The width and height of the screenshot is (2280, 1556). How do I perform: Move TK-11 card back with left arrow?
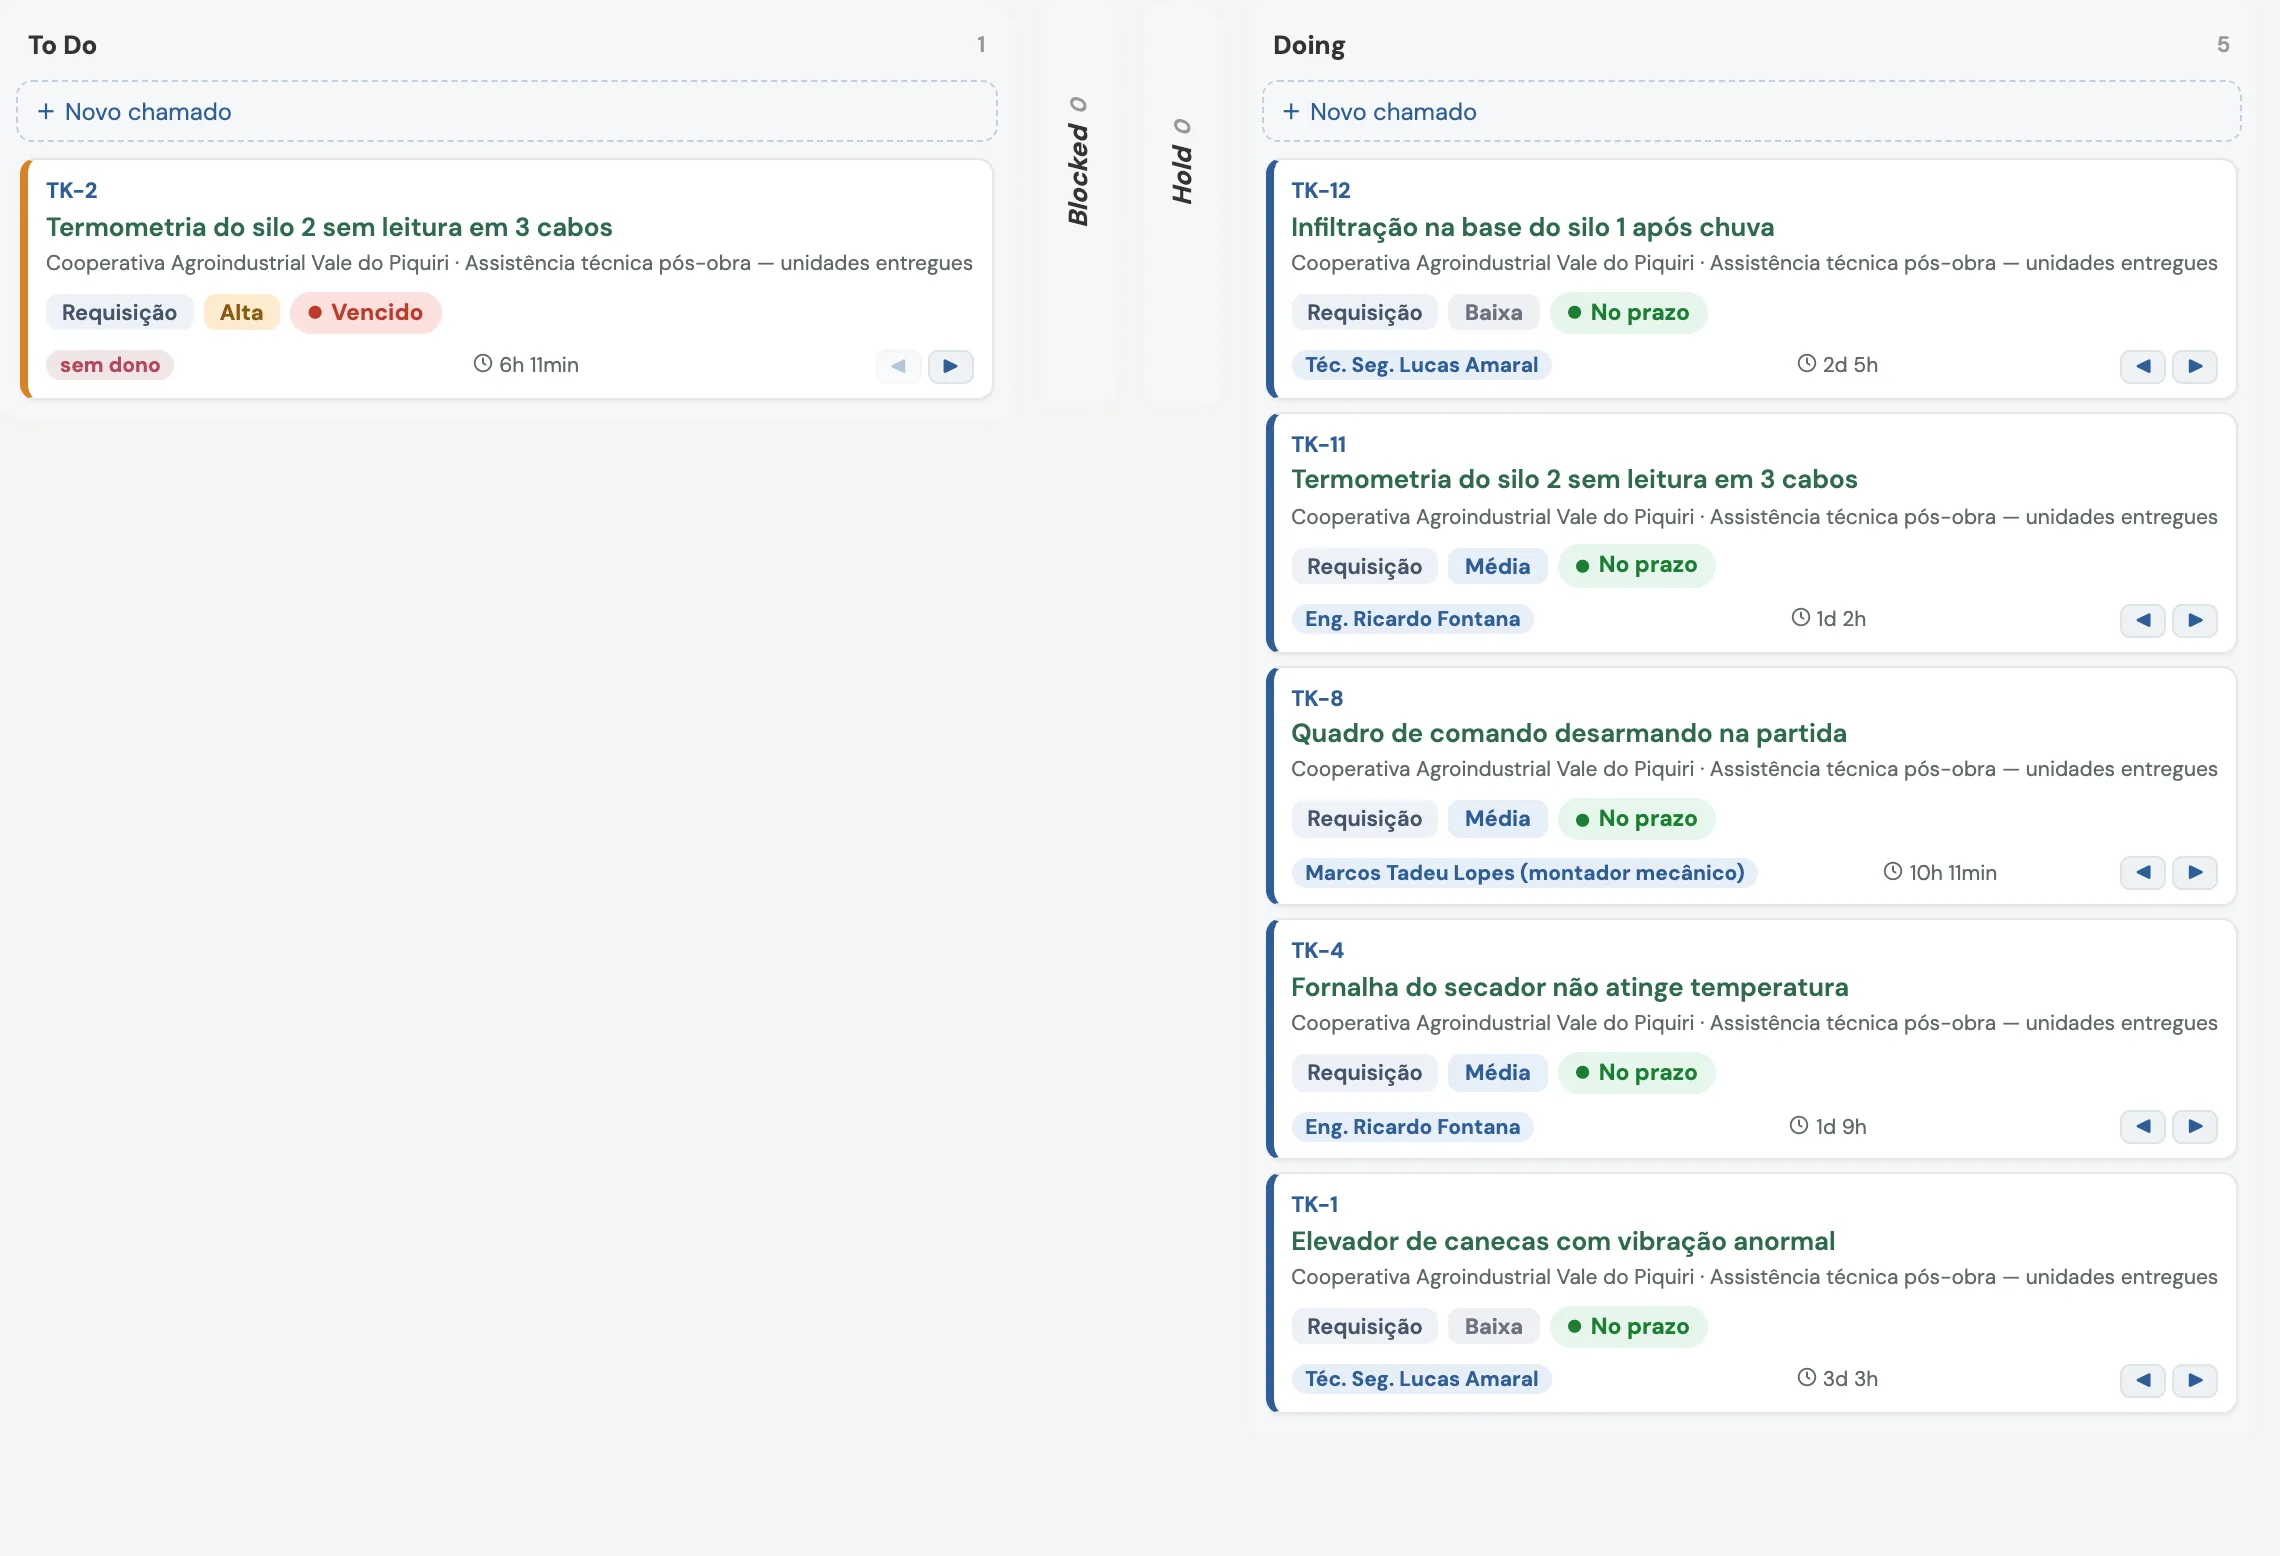pos(2142,620)
